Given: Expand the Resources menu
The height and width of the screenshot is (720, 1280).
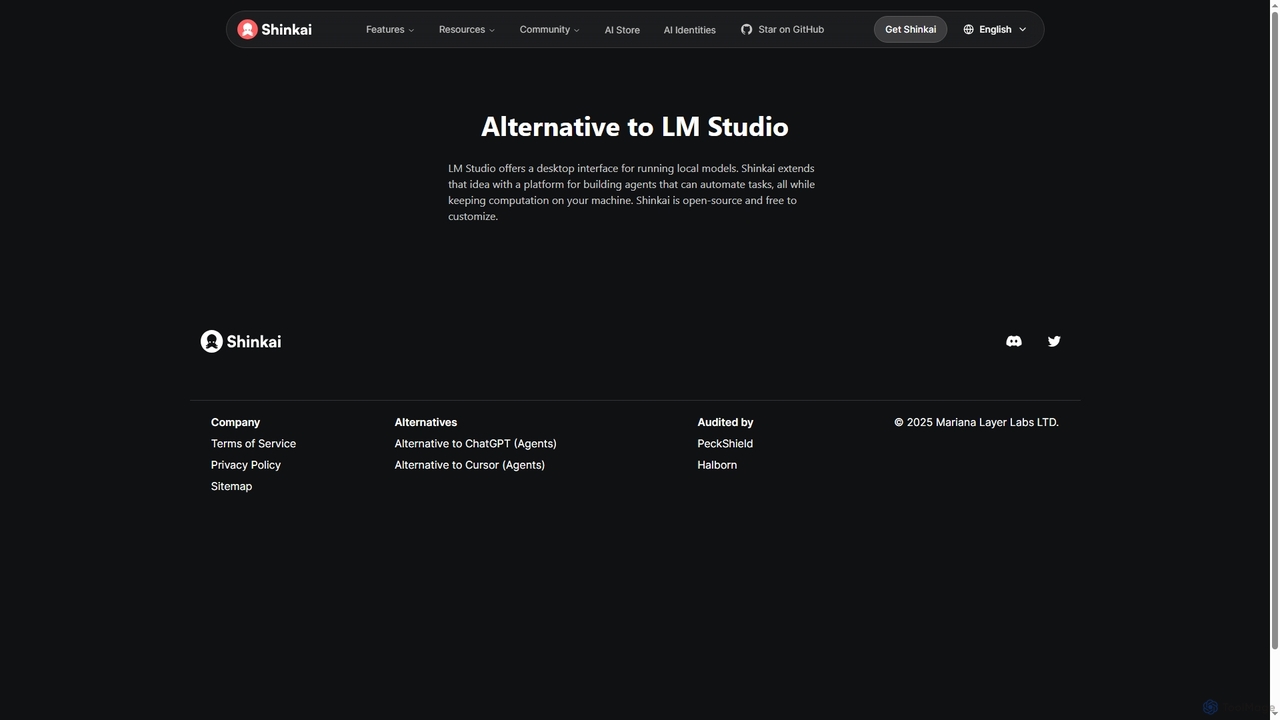Looking at the screenshot, I should 467,30.
